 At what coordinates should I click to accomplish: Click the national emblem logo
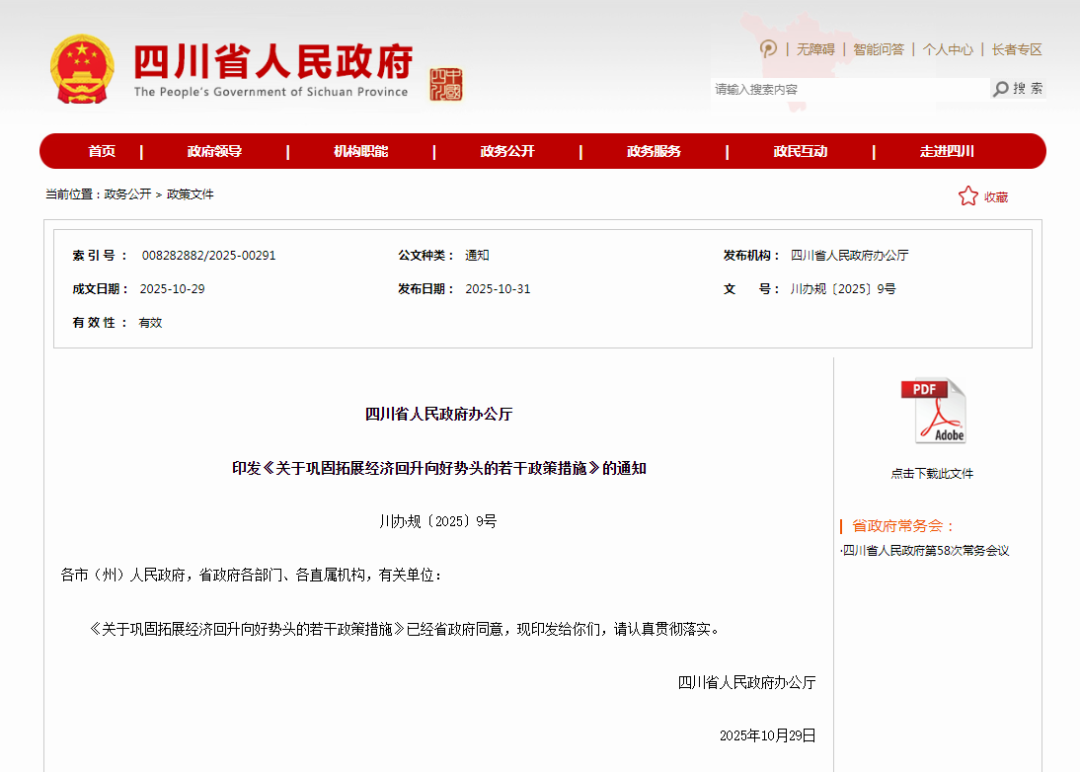coord(84,70)
